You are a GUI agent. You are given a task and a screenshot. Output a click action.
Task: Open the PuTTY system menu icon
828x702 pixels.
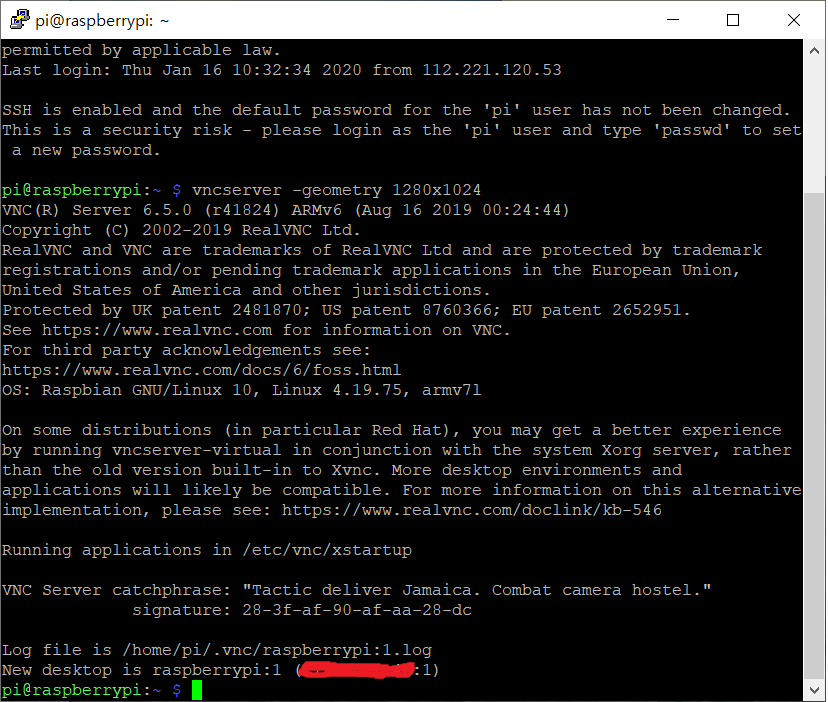pos(20,20)
